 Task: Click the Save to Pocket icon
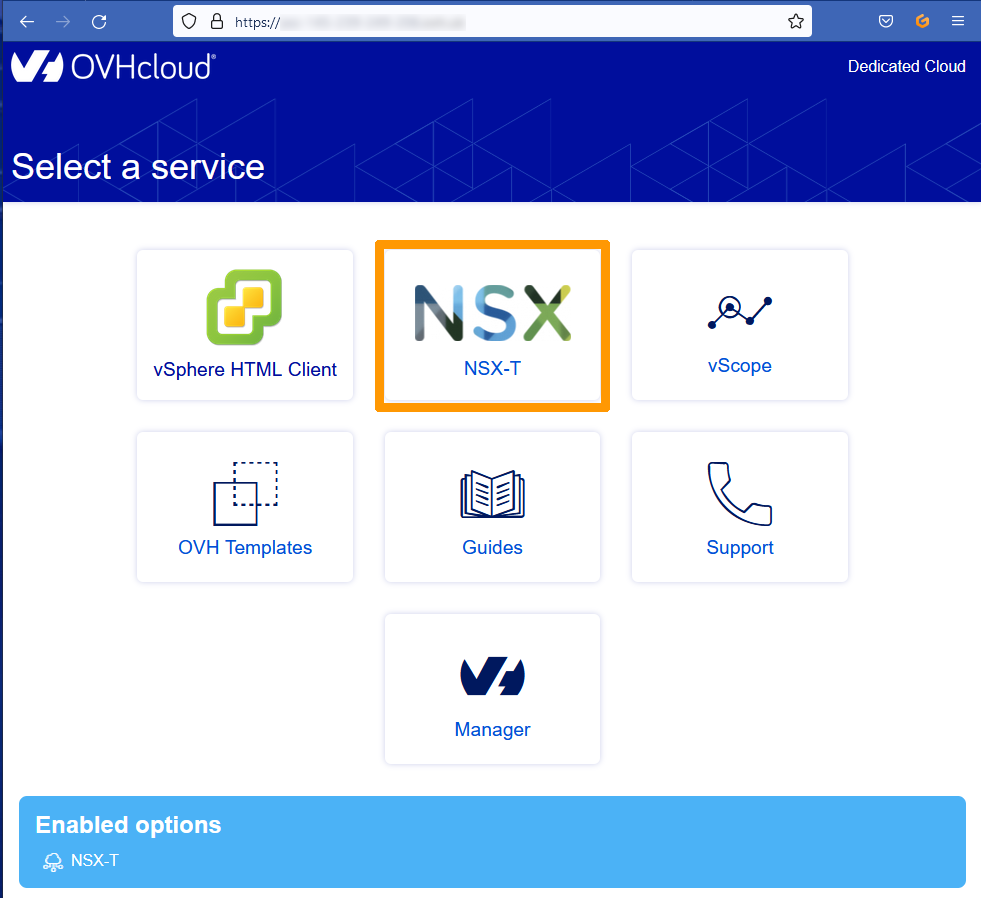[x=885, y=21]
